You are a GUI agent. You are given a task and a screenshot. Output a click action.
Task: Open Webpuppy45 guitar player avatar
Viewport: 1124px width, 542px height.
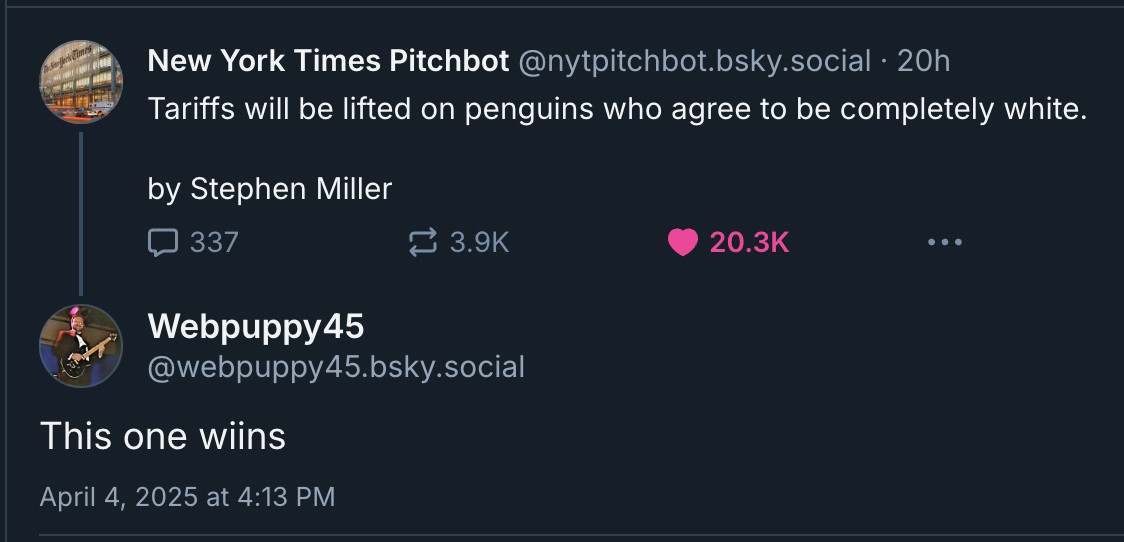(x=81, y=346)
